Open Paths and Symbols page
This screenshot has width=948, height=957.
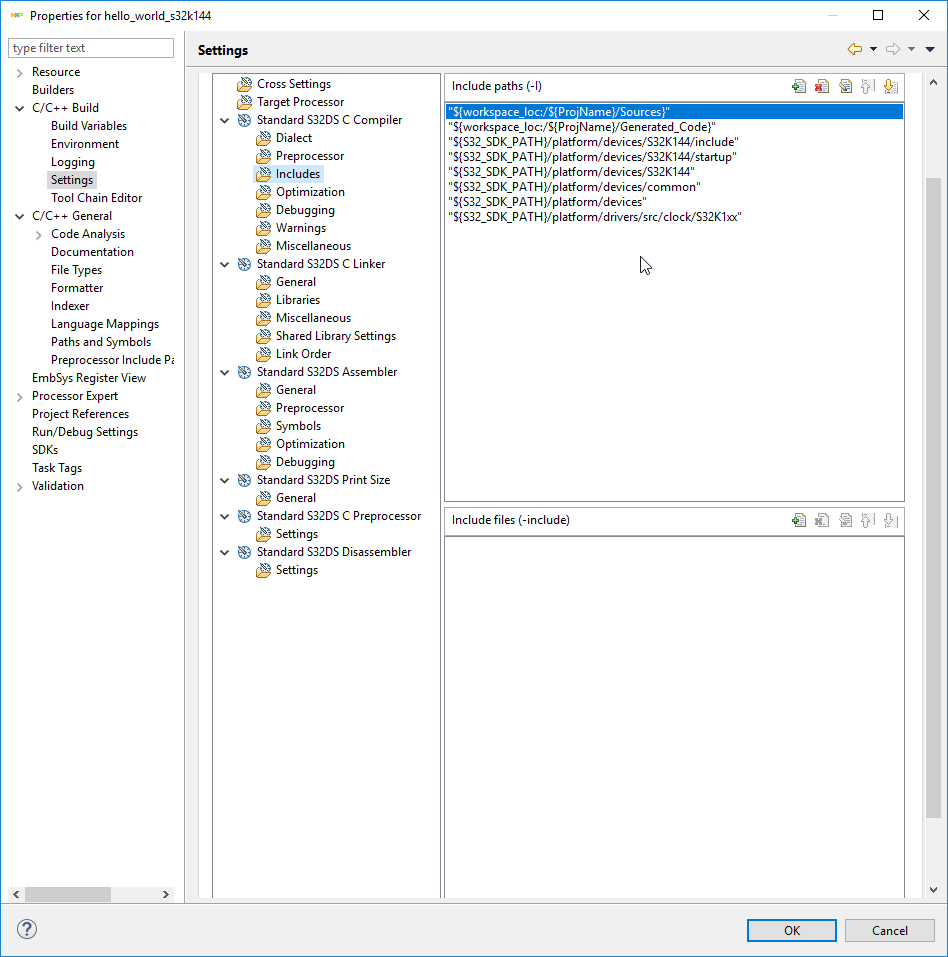[x=101, y=342]
